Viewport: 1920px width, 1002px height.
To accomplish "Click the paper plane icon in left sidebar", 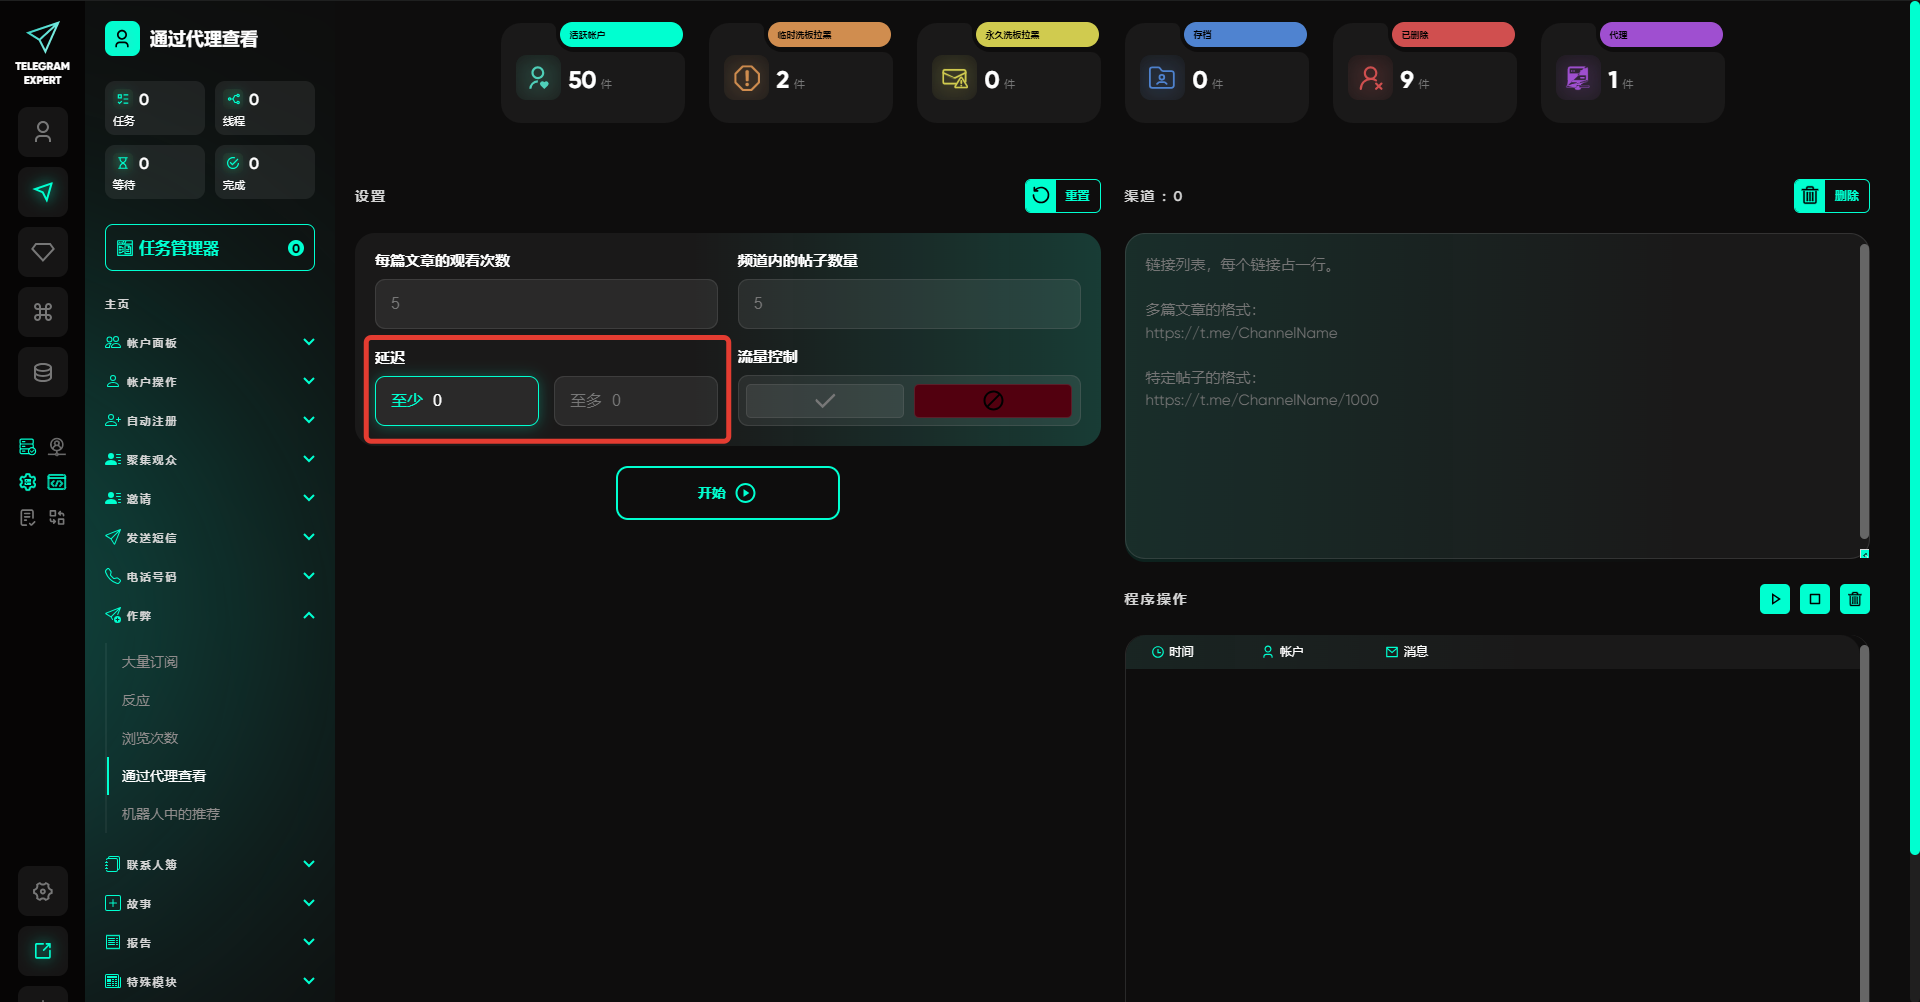I will click(x=43, y=192).
